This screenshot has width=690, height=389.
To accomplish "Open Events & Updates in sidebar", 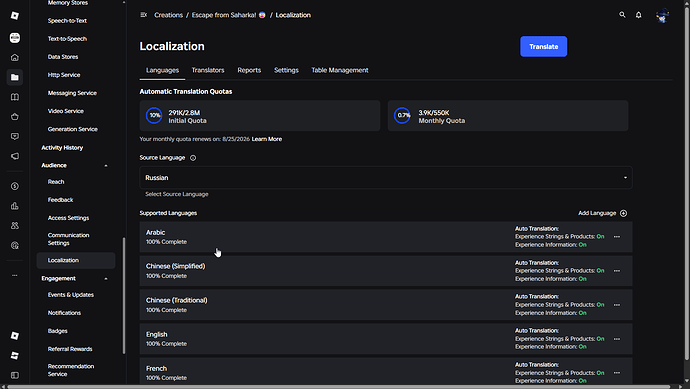I will click(71, 295).
